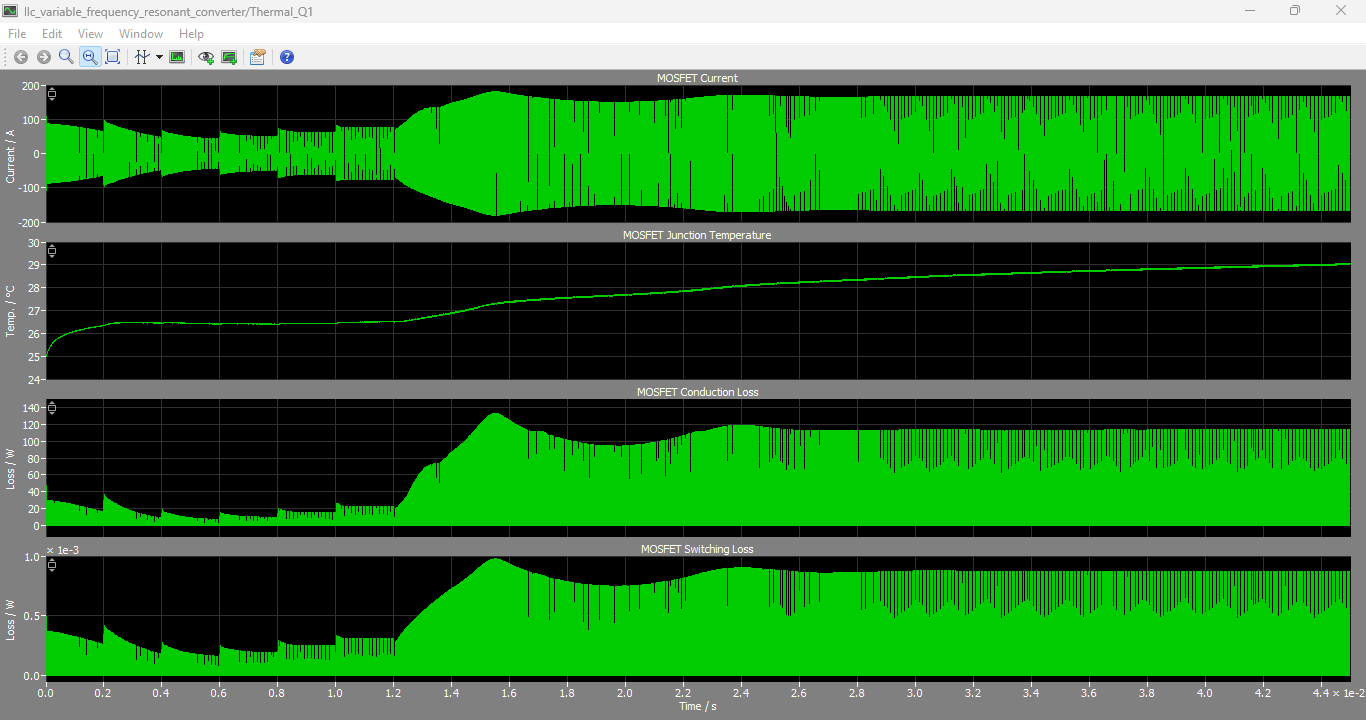This screenshot has width=1366, height=720.
Task: Open the View menu
Action: tap(90, 34)
